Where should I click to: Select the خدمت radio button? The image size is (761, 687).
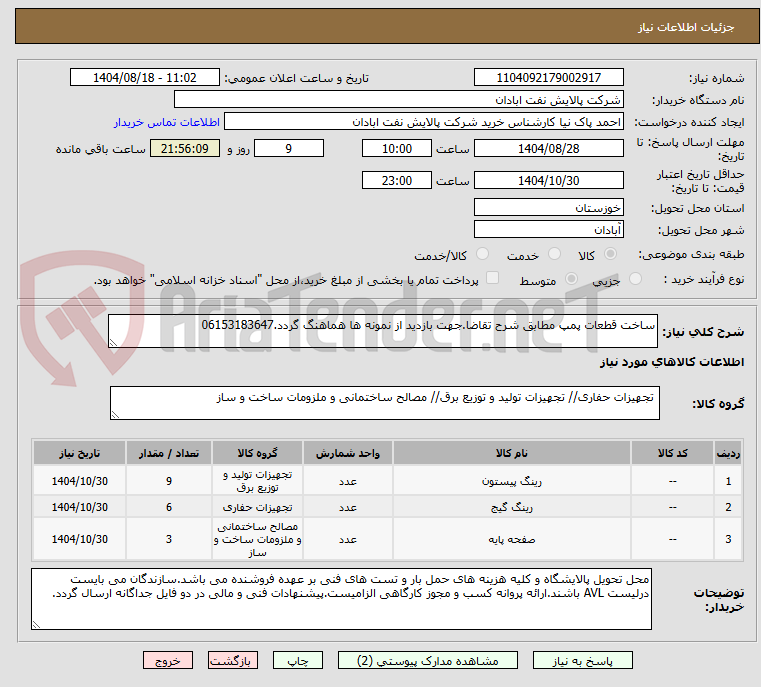point(554,254)
